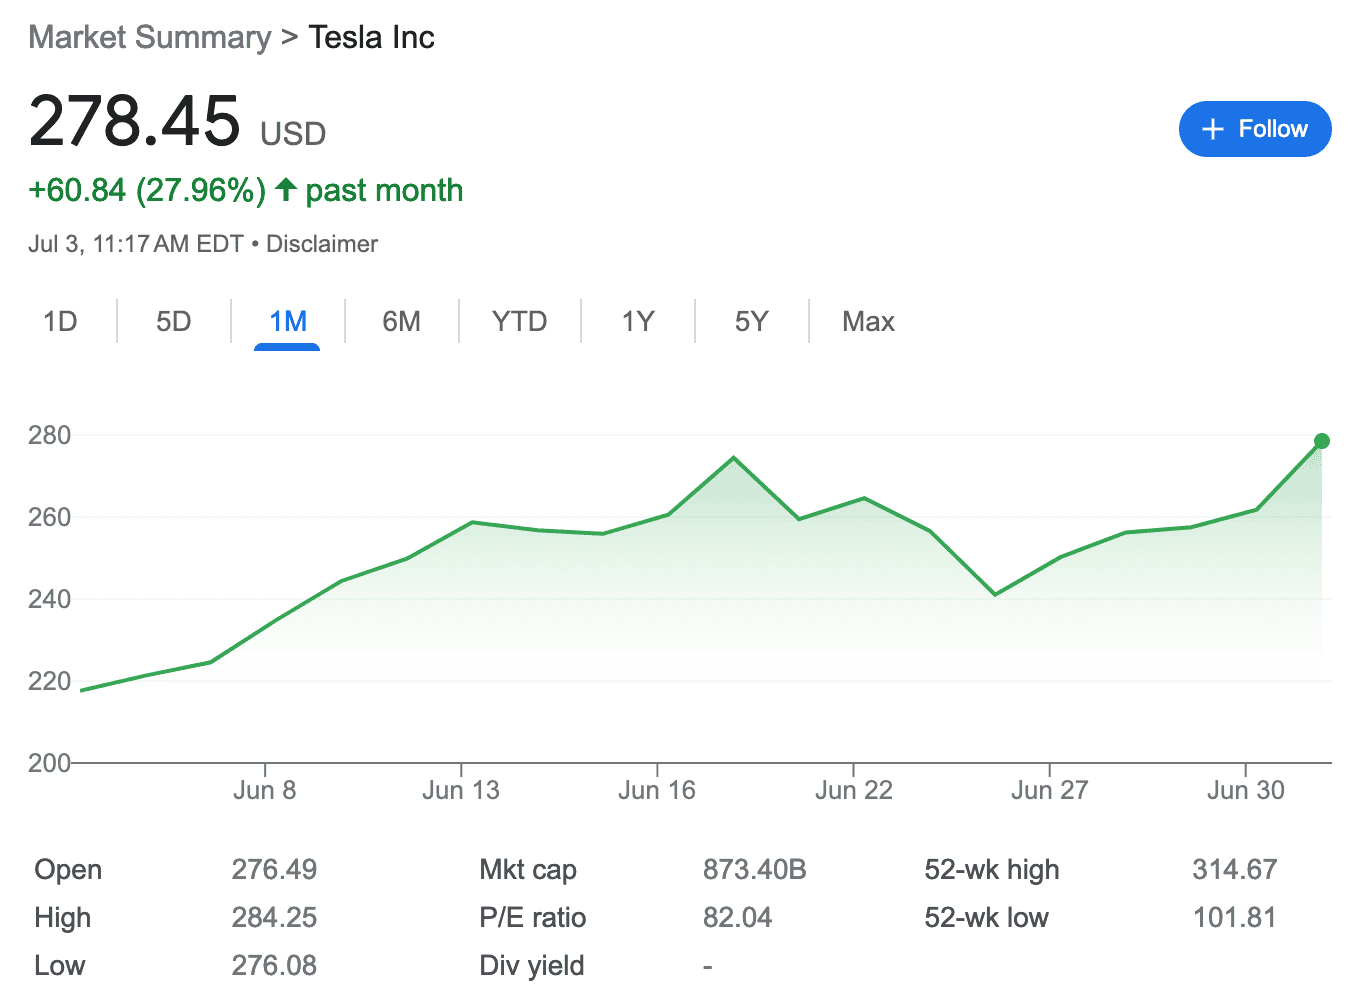Click the plus icon on the Follow button
Image resolution: width=1366 pixels, height=1006 pixels.
click(x=1213, y=129)
